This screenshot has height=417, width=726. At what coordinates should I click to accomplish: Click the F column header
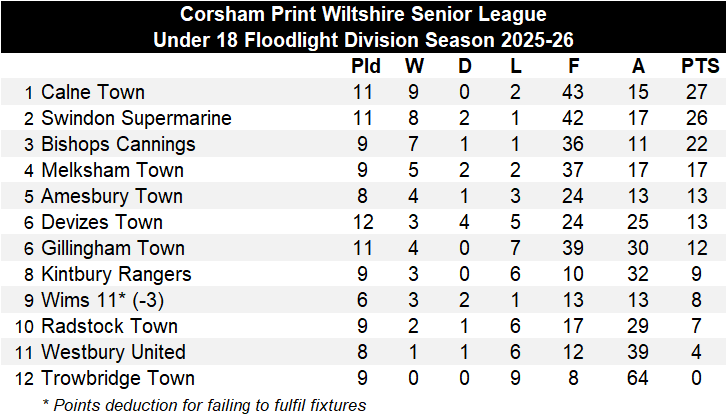[581, 67]
